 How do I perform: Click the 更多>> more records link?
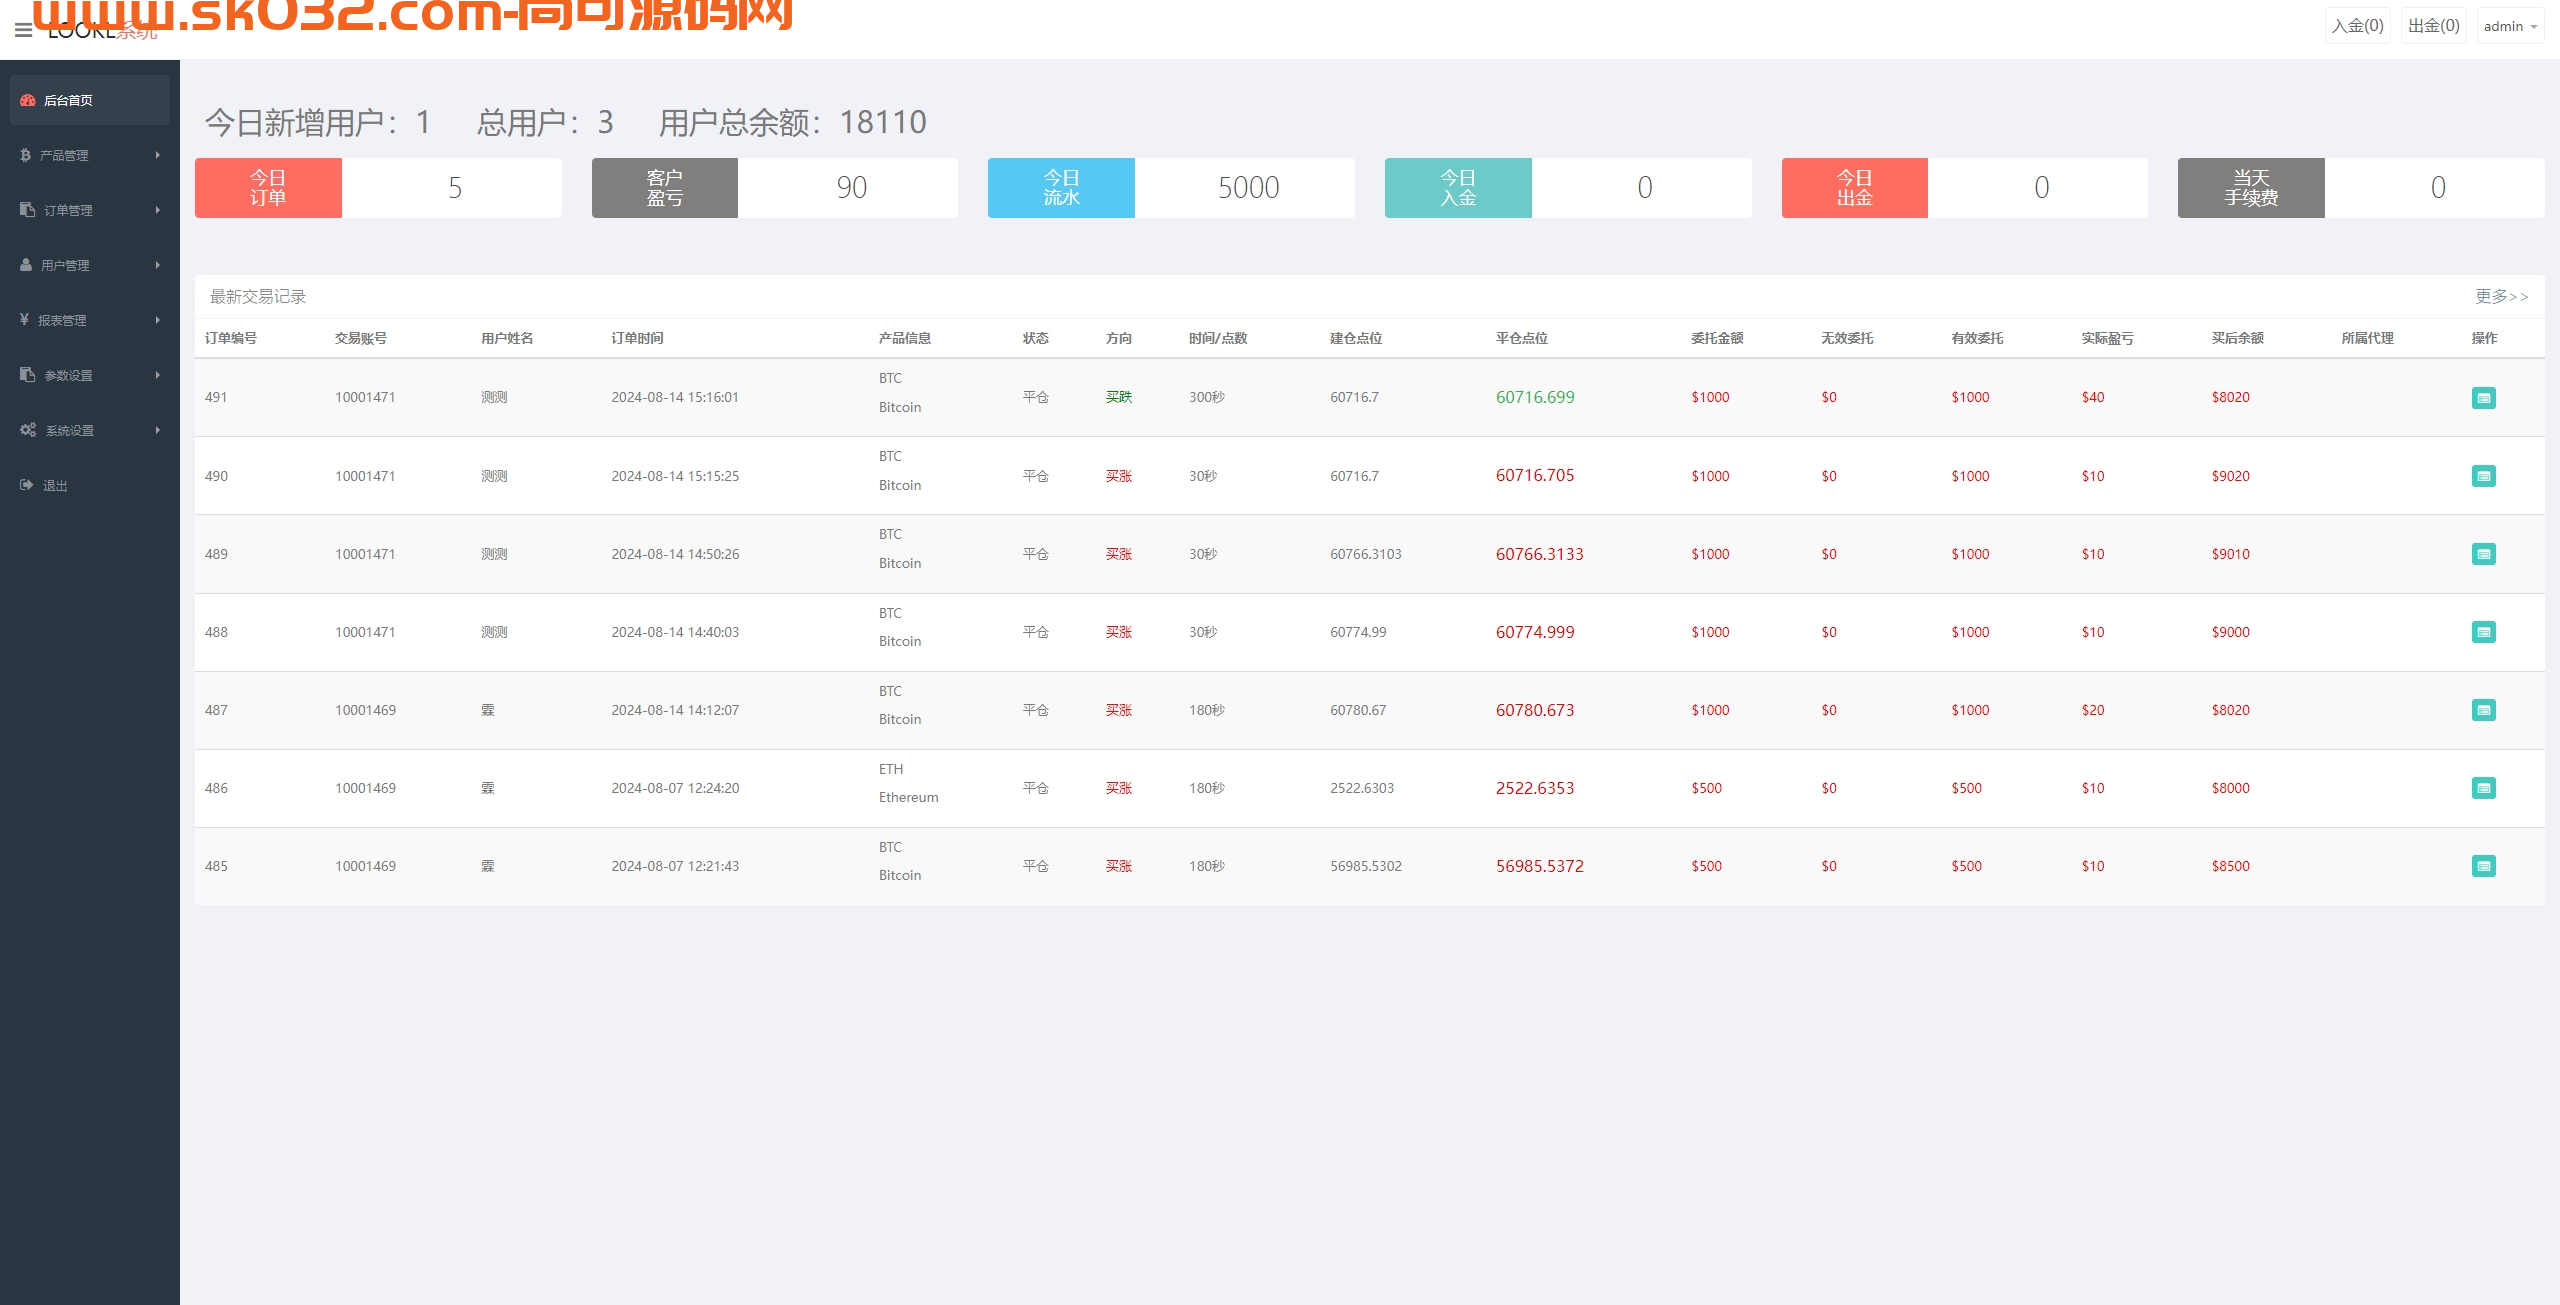(x=2501, y=297)
